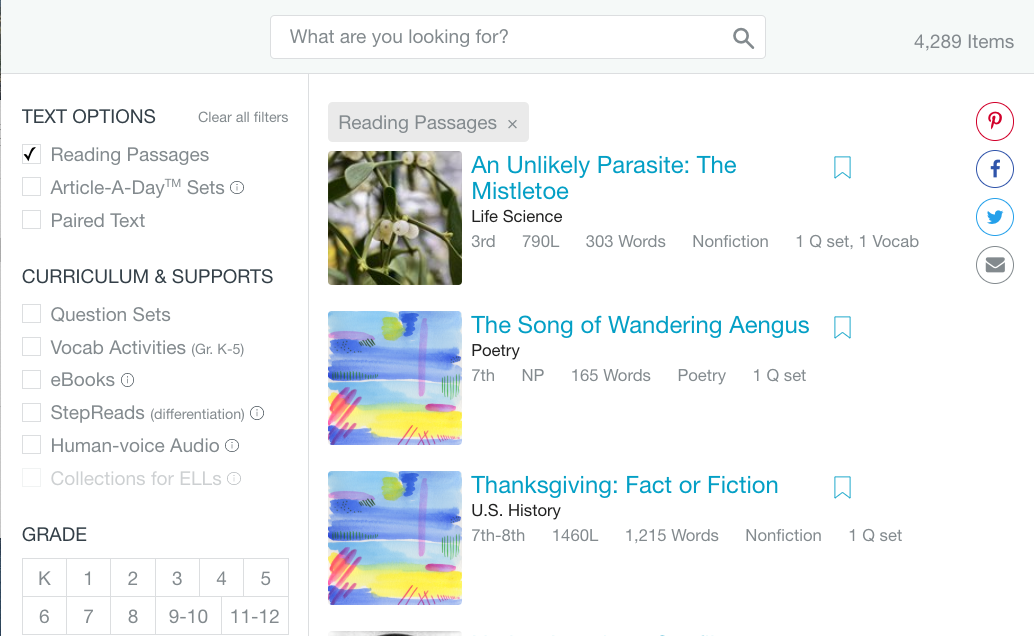Screen dimensions: 1034x636
Task: Bookmark An Unlikely Parasite: The Mistletoe
Action: click(842, 167)
